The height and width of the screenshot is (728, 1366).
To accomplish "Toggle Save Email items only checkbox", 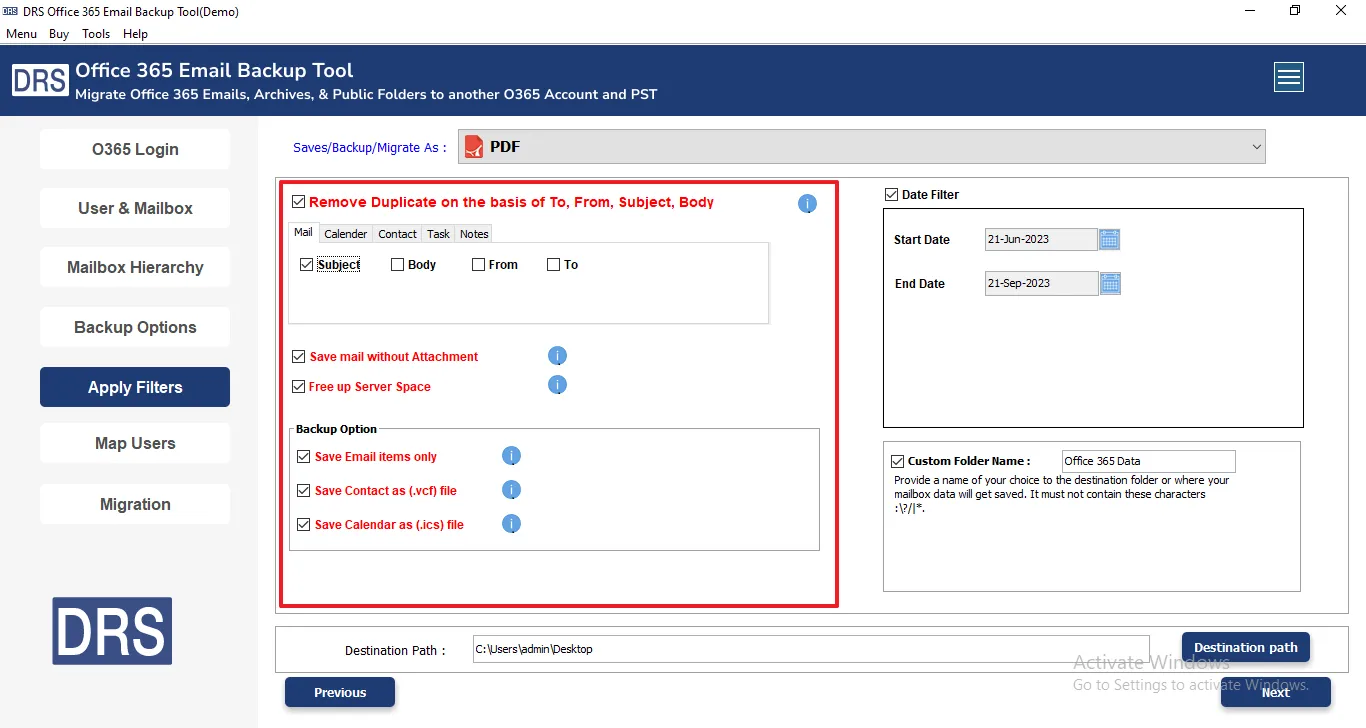I will [304, 456].
